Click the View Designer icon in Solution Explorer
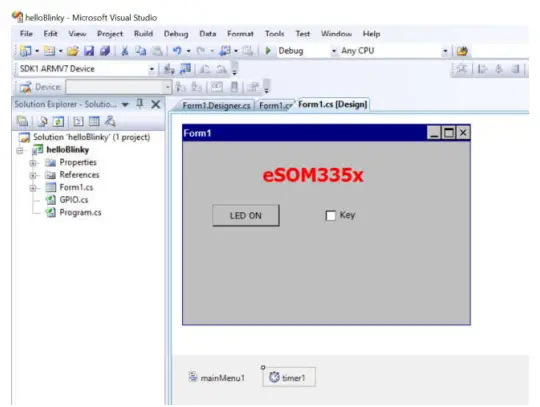Image resolution: width=540 pixels, height=407 pixels. click(94, 121)
